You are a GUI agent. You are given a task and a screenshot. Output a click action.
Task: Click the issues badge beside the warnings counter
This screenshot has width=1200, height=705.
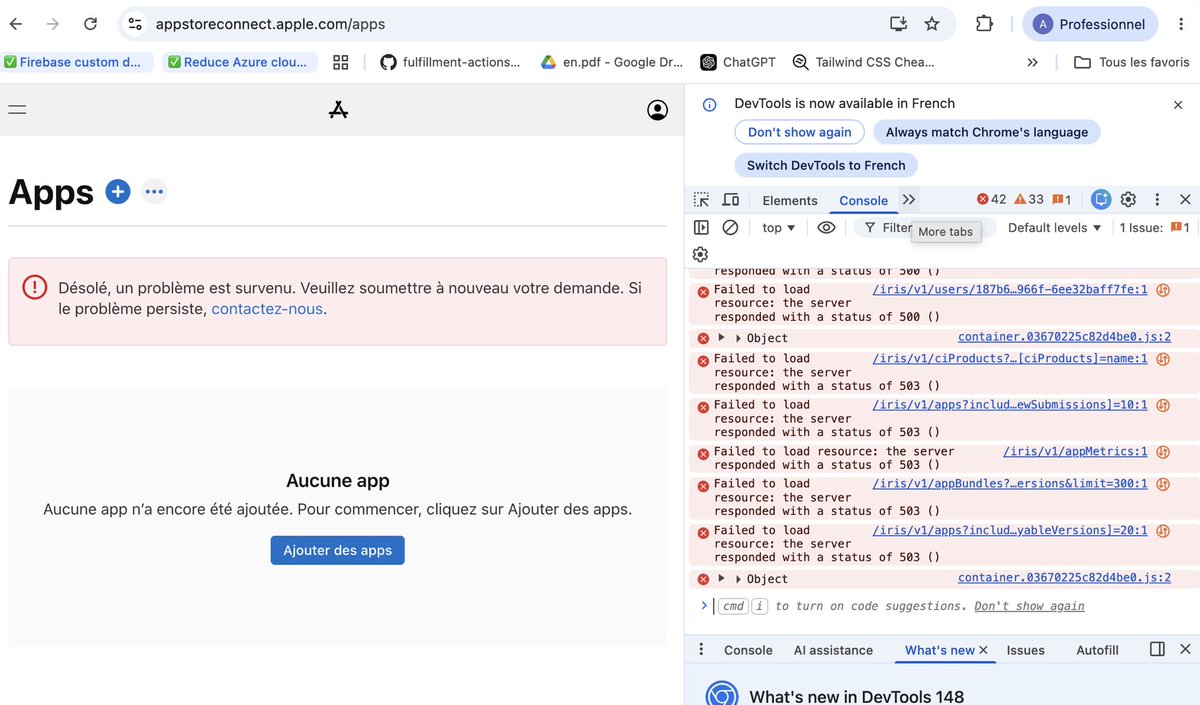tap(1062, 200)
